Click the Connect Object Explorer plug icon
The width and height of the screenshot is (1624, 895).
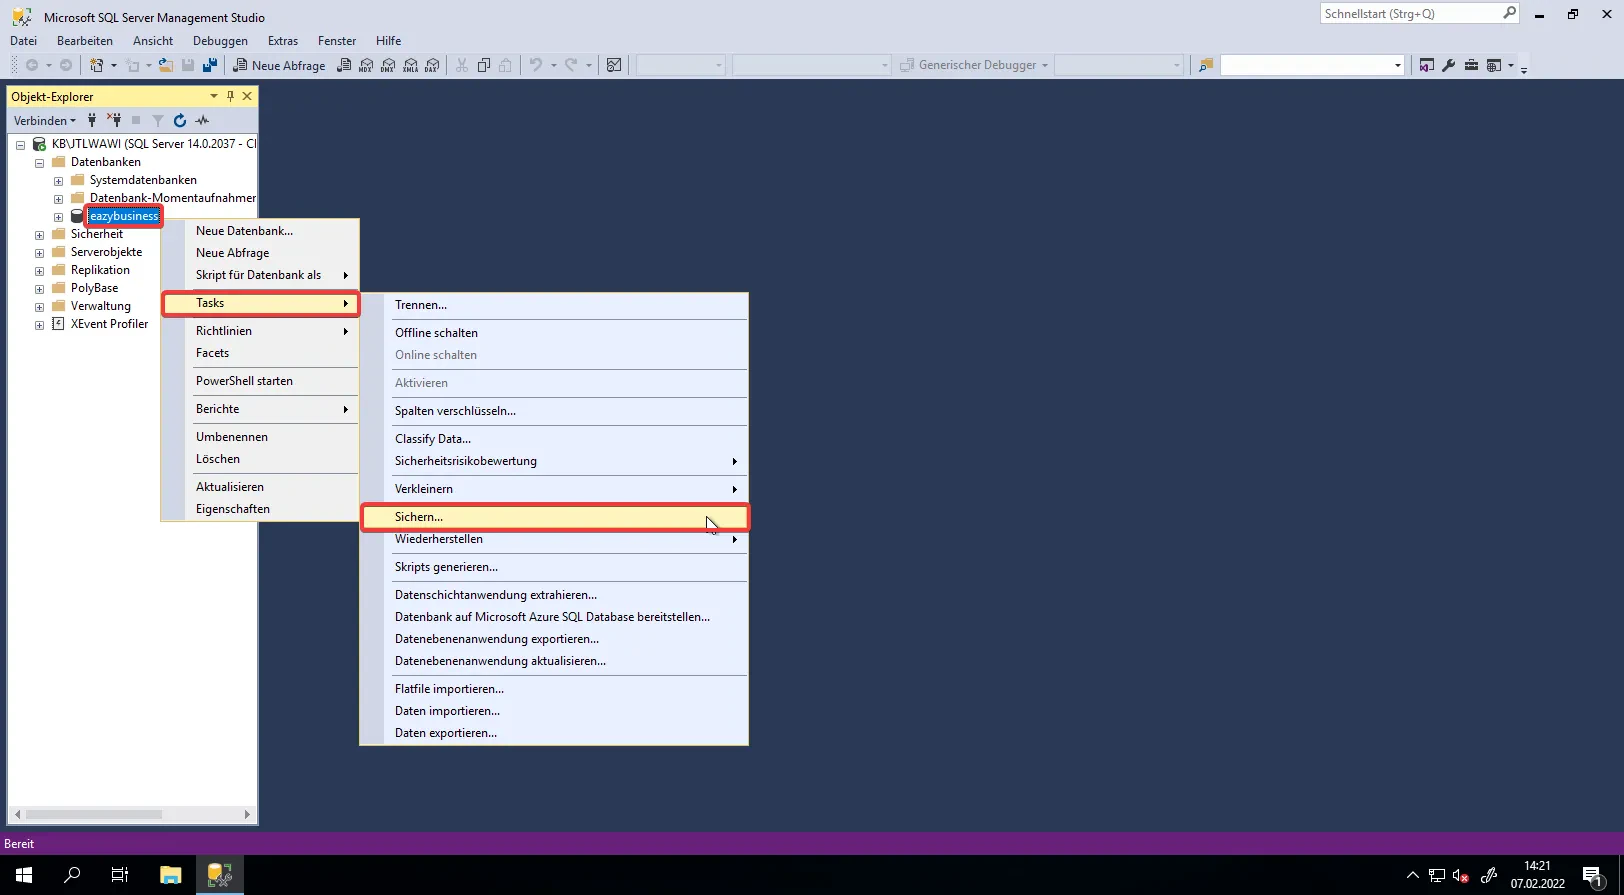92,120
